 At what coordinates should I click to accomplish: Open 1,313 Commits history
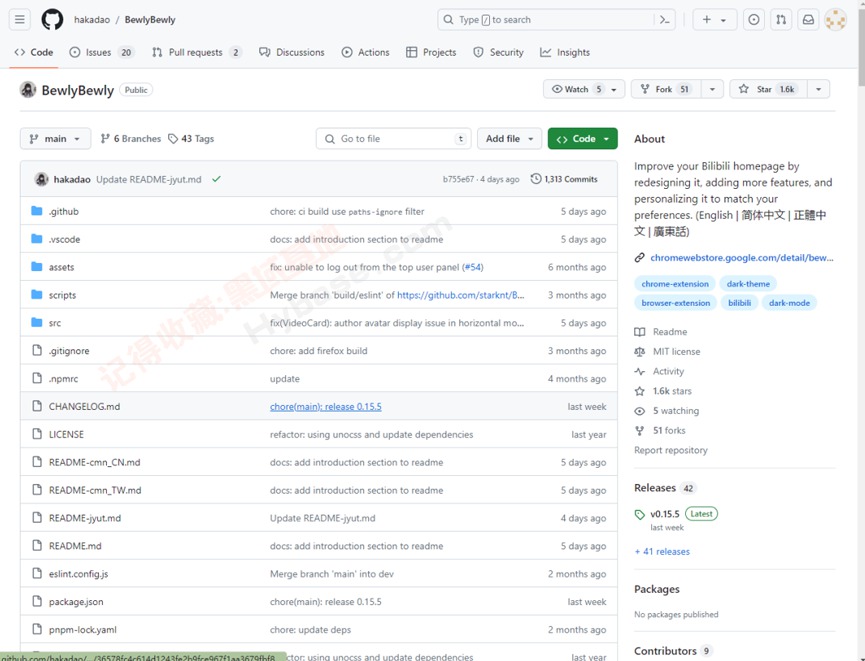[x=564, y=179]
